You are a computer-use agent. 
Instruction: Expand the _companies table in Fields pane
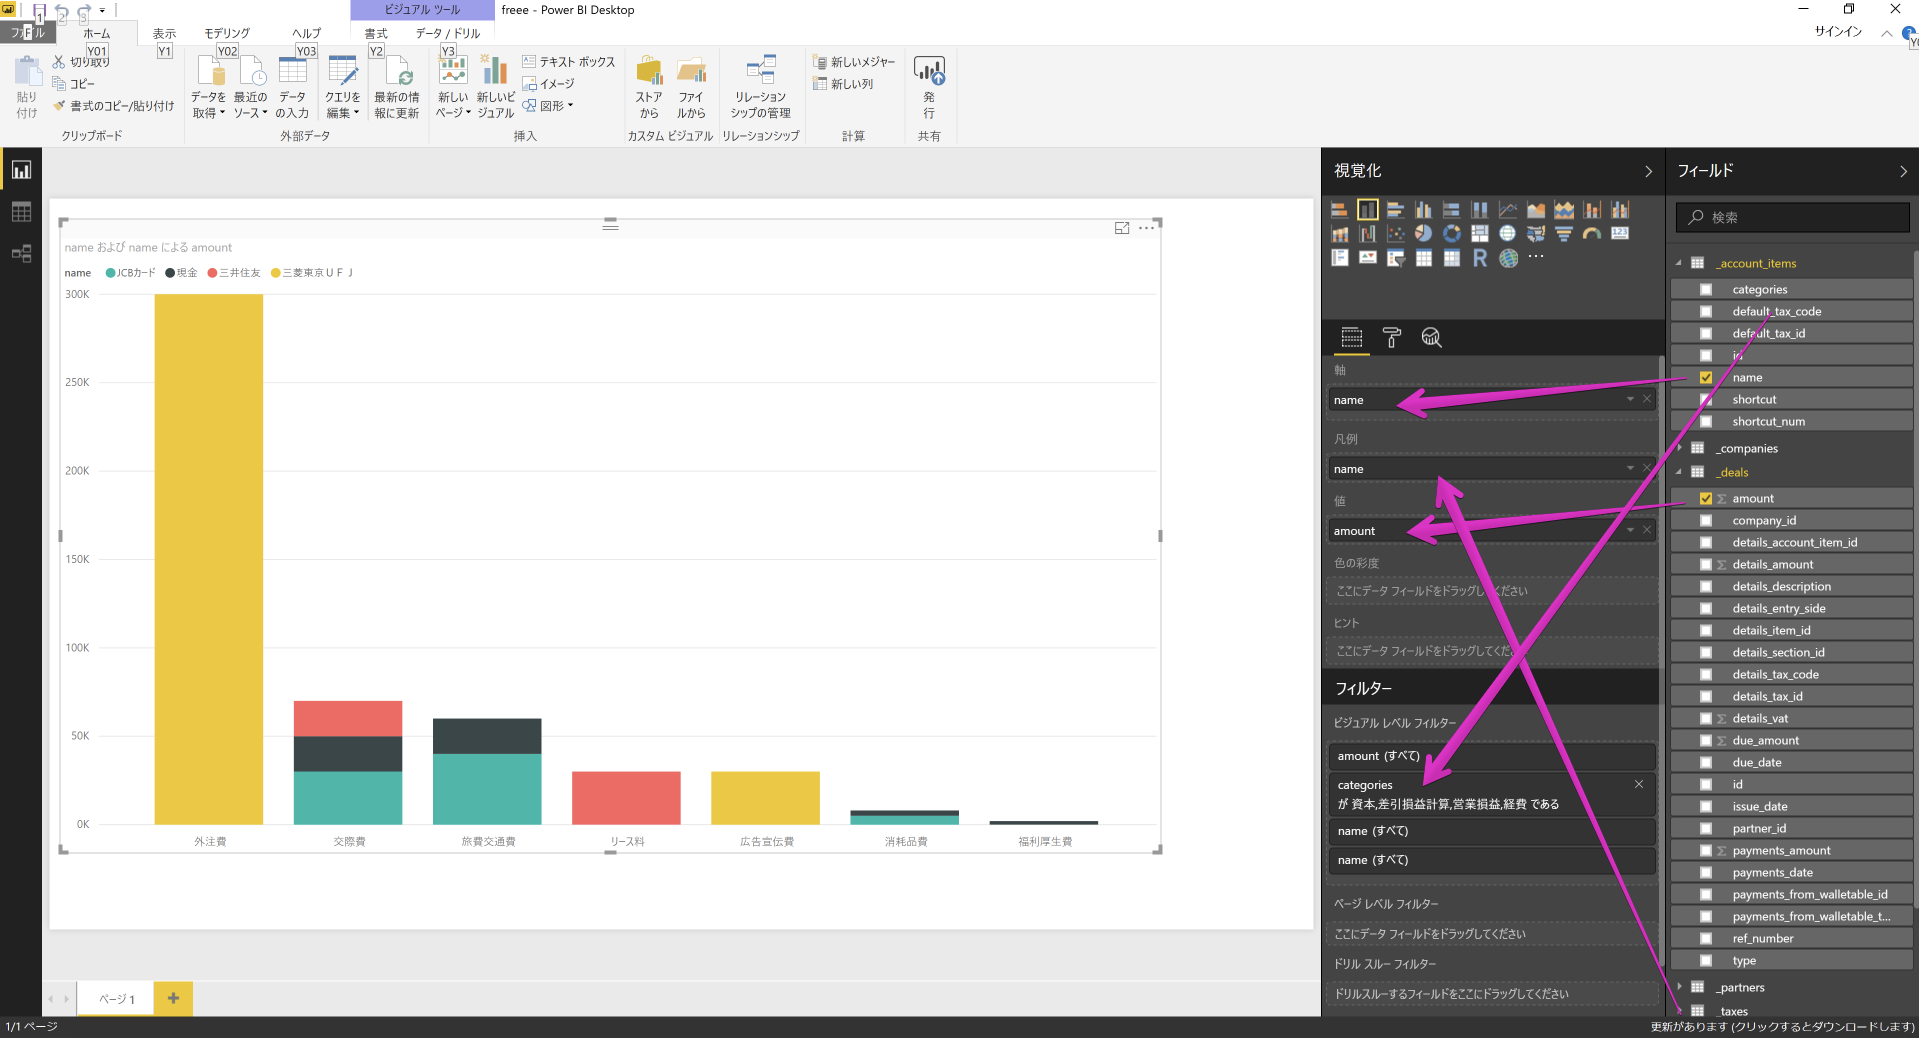(x=1680, y=448)
